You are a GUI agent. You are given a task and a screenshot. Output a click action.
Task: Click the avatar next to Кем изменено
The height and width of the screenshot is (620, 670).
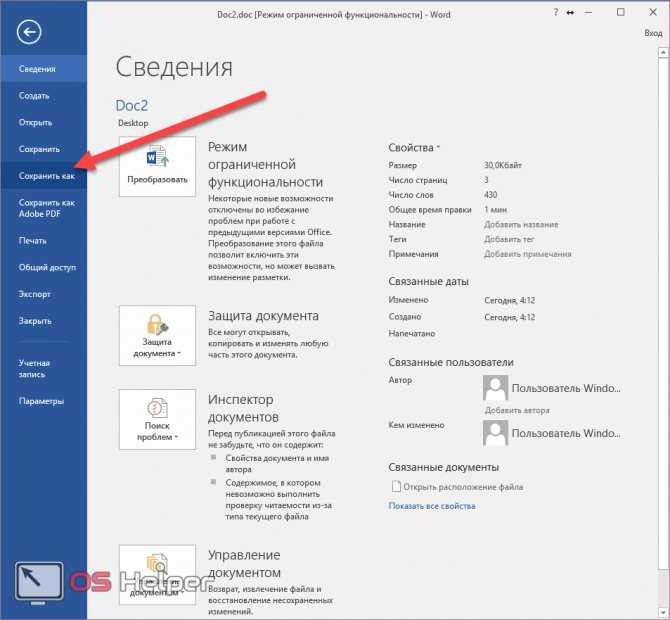[495, 432]
